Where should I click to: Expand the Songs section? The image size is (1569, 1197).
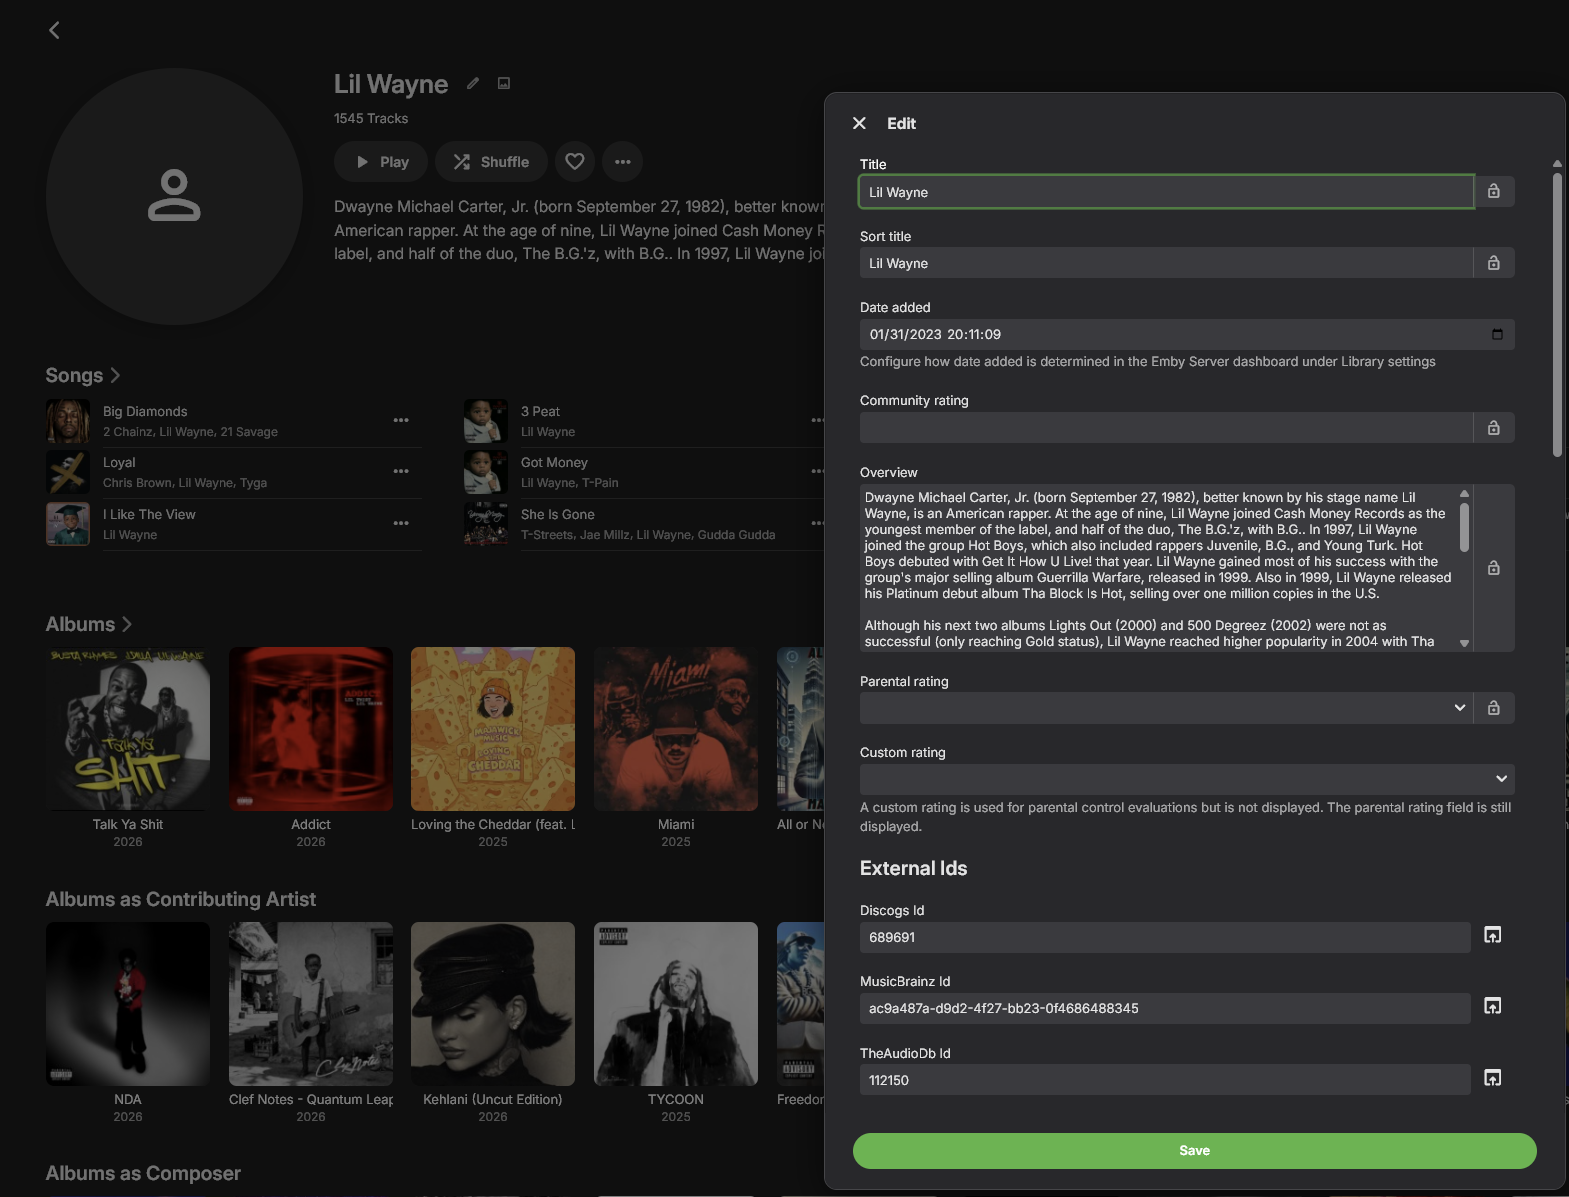83,375
